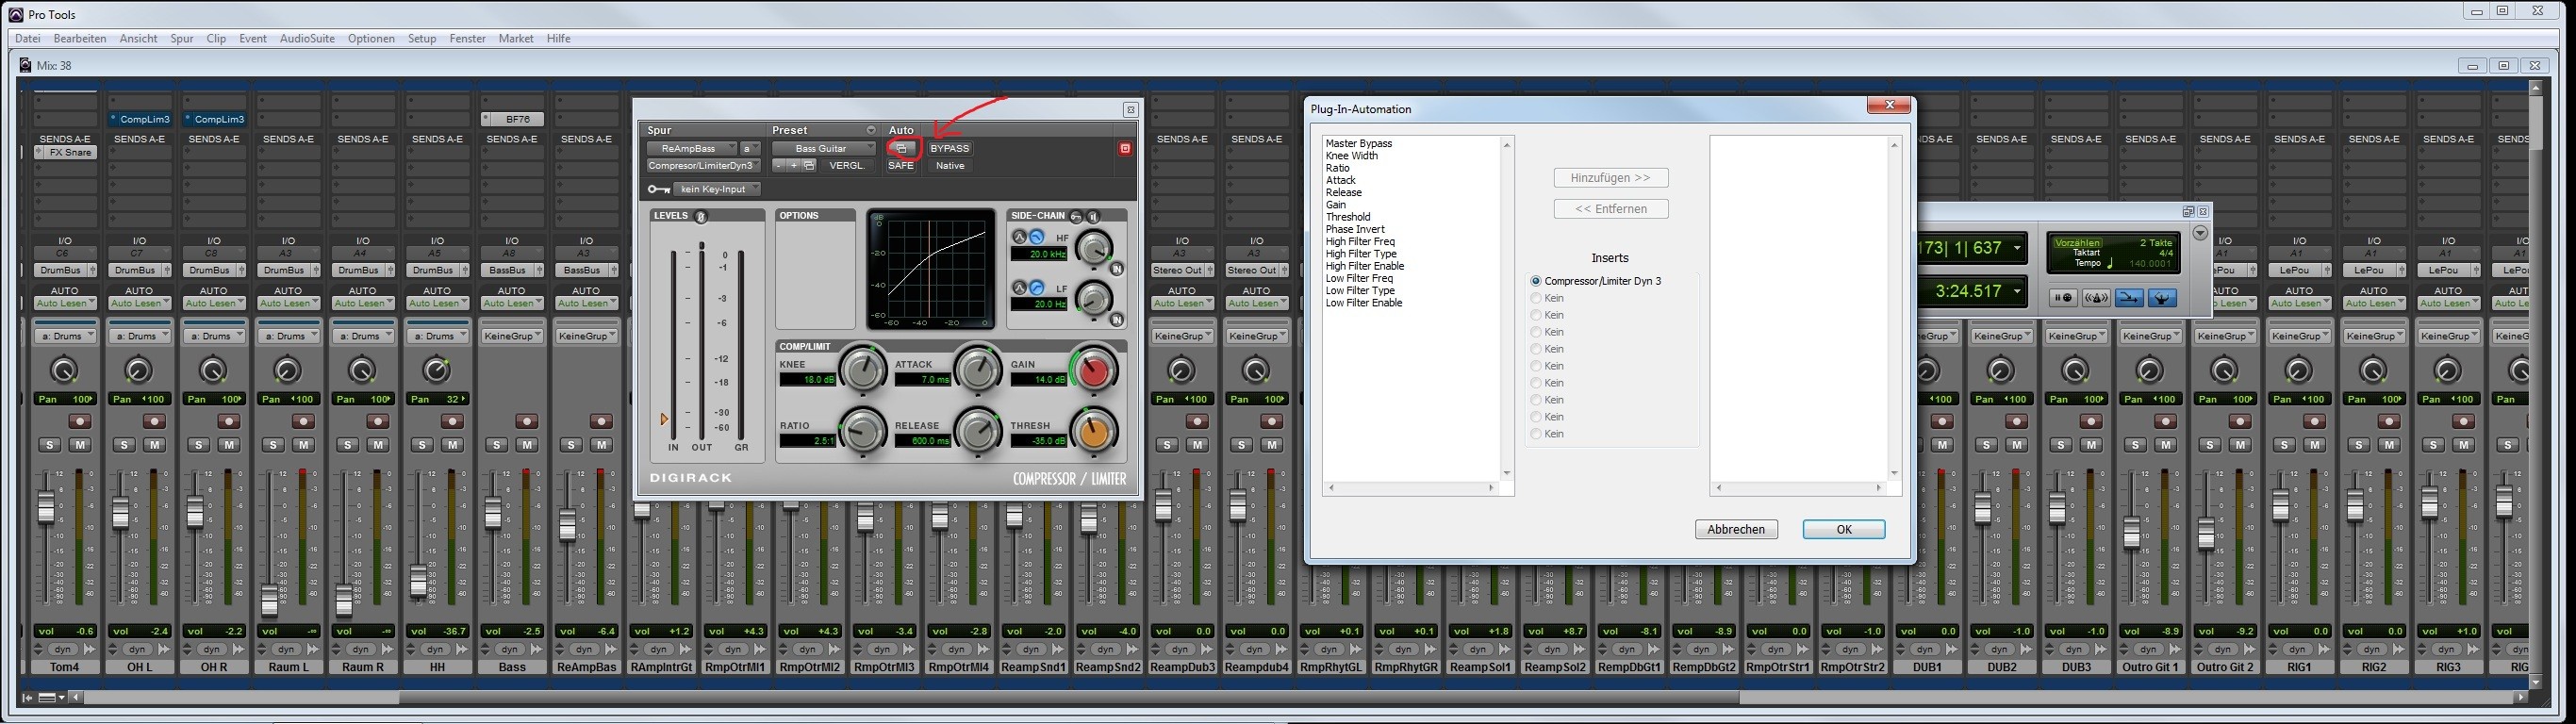Click the next preset plus button
This screenshot has height=724, width=2576.
click(794, 166)
